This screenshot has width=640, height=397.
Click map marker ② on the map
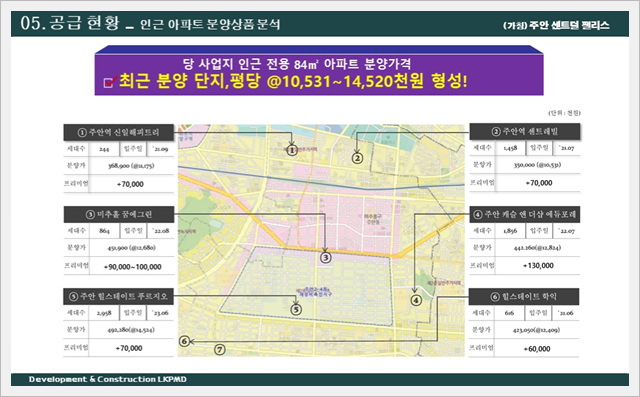pyautogui.click(x=357, y=158)
